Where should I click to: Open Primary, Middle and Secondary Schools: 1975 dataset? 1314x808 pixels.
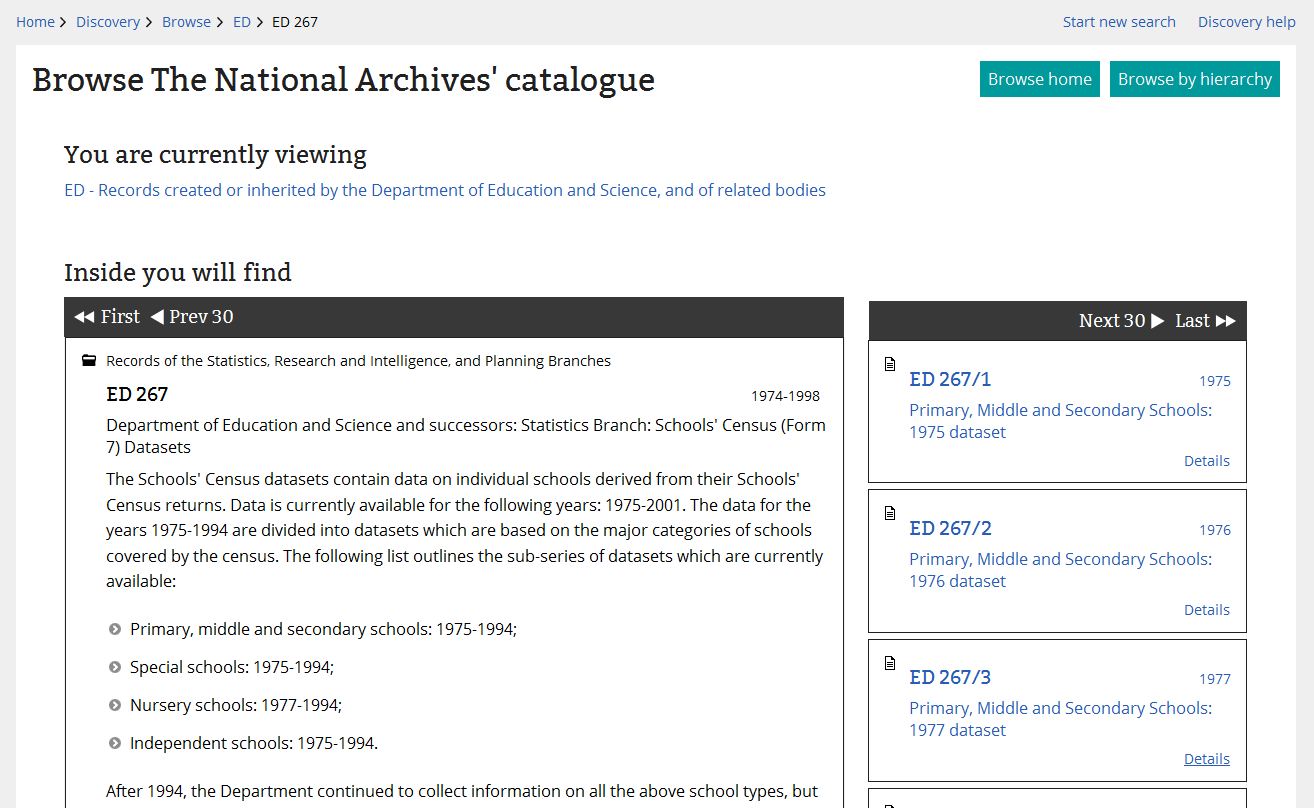coord(1060,421)
